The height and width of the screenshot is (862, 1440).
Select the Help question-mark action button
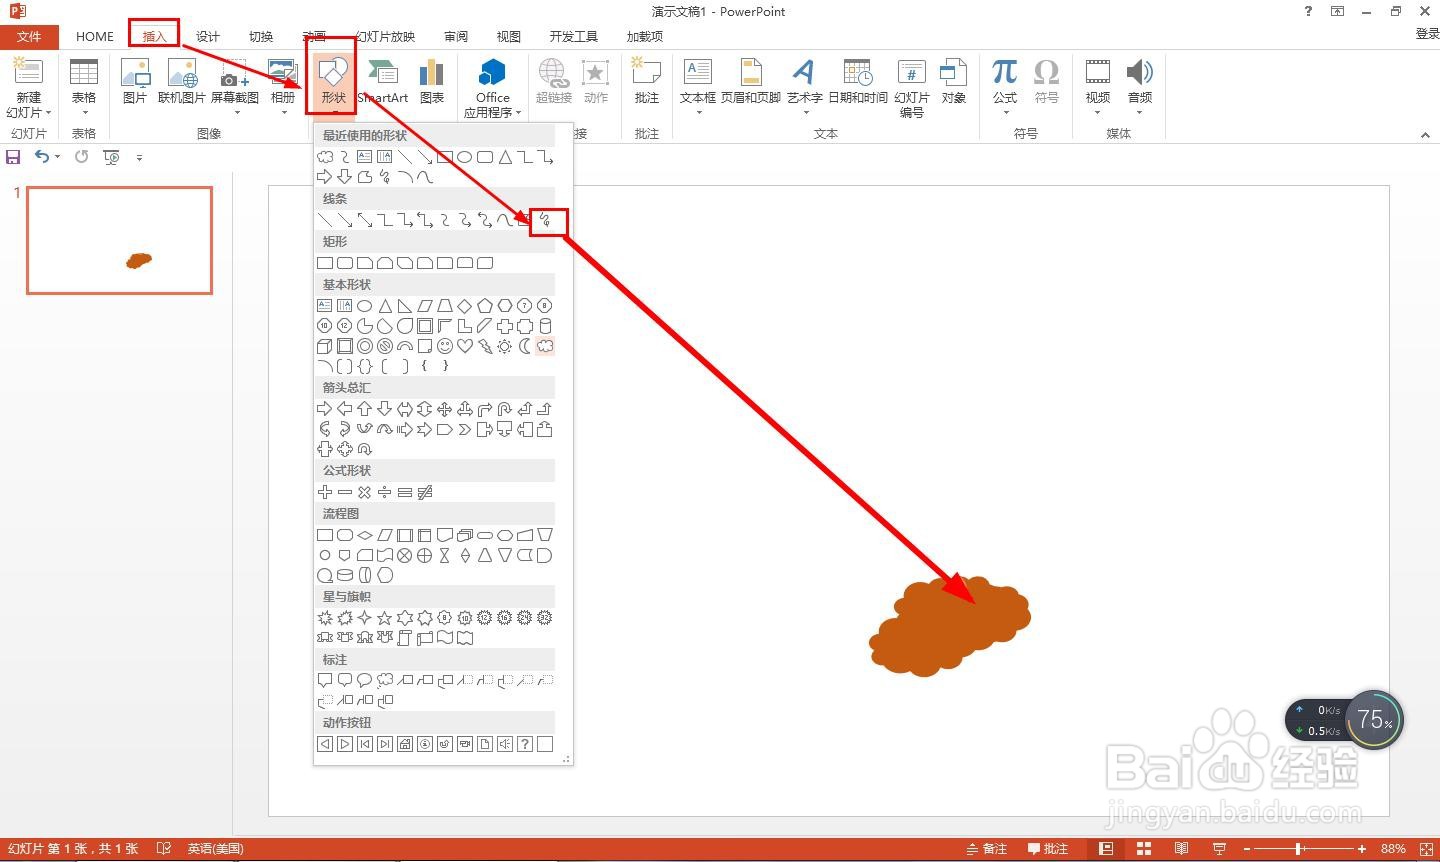click(x=525, y=744)
